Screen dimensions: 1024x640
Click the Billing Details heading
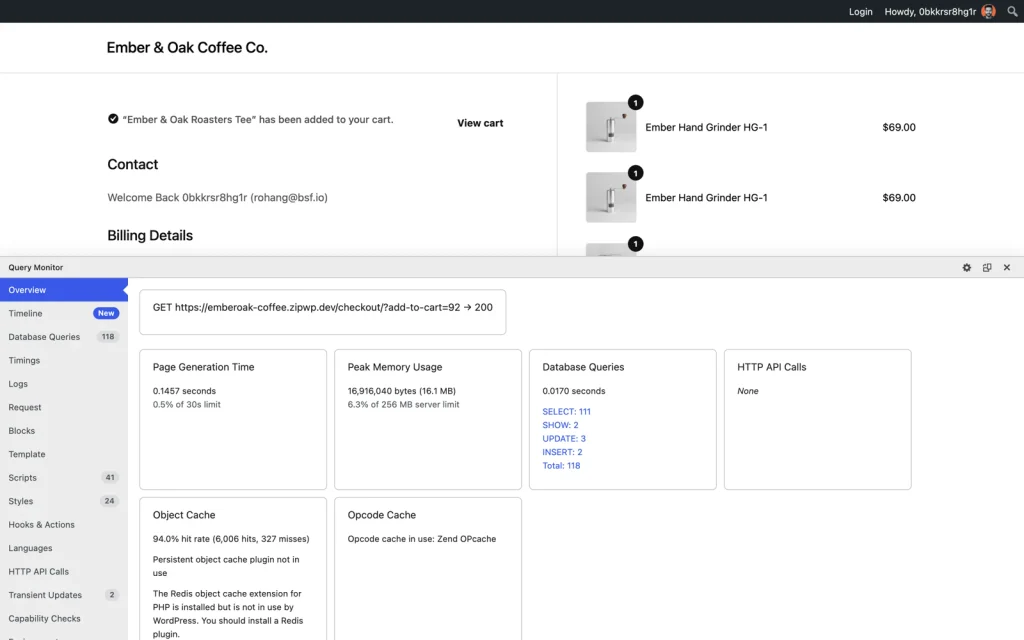click(150, 235)
